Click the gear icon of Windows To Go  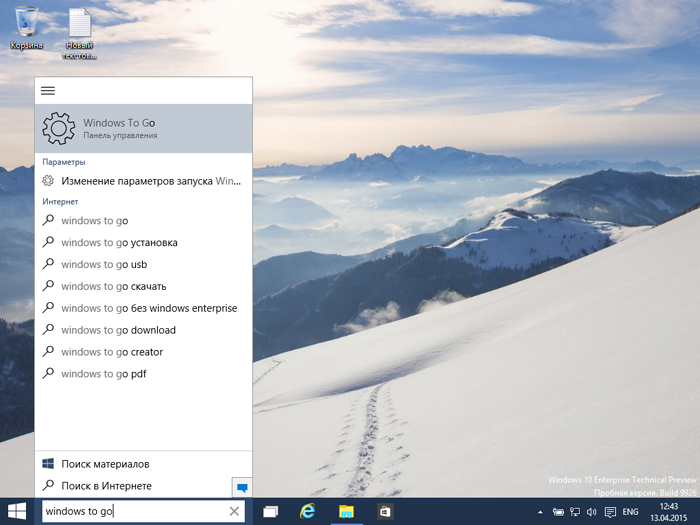58,128
